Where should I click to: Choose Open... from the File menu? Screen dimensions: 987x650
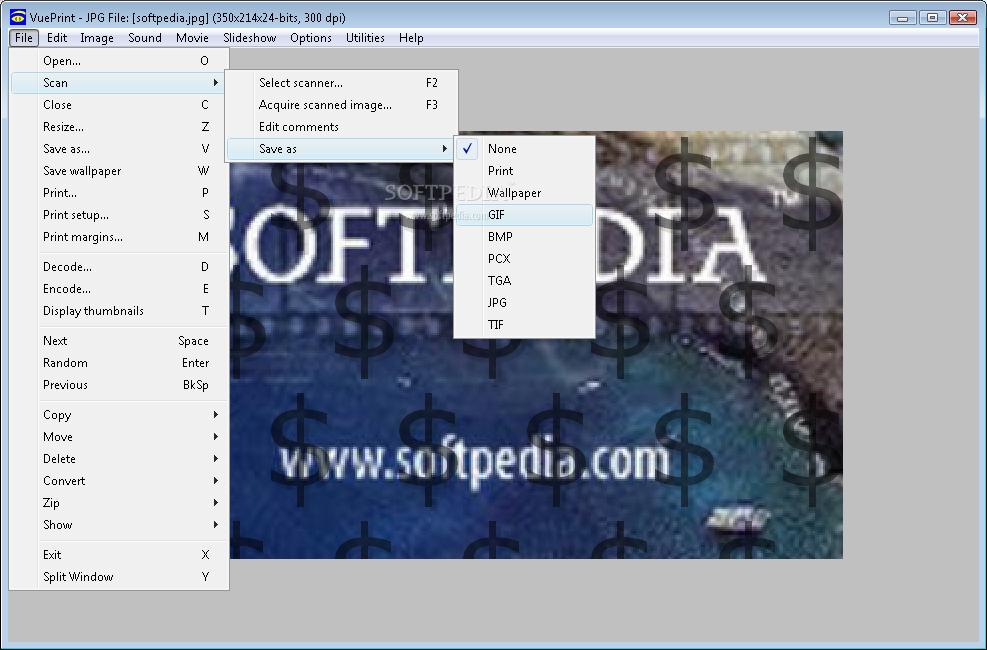119,61
